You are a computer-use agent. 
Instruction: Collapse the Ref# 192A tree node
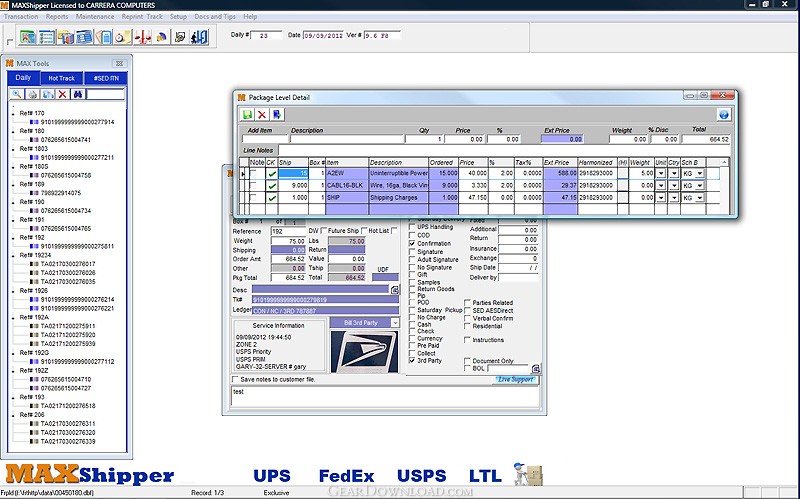coord(13,317)
